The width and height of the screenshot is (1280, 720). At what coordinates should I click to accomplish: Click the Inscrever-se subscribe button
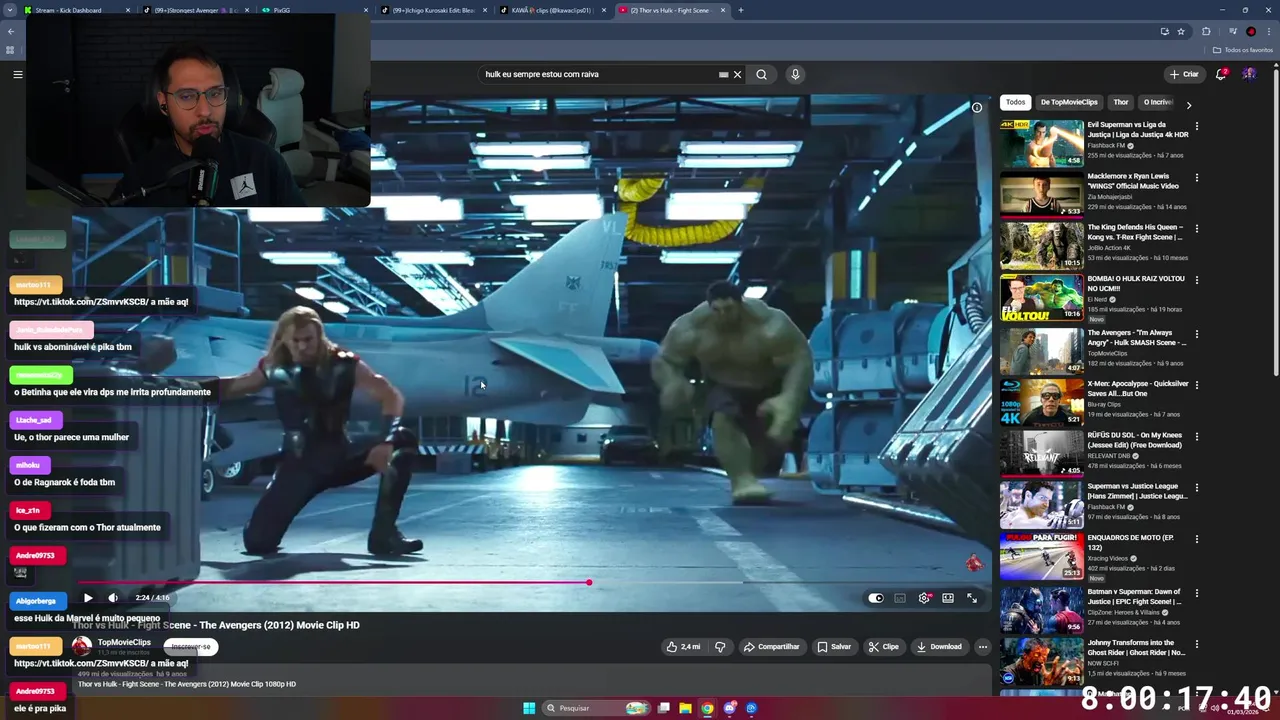(x=191, y=647)
